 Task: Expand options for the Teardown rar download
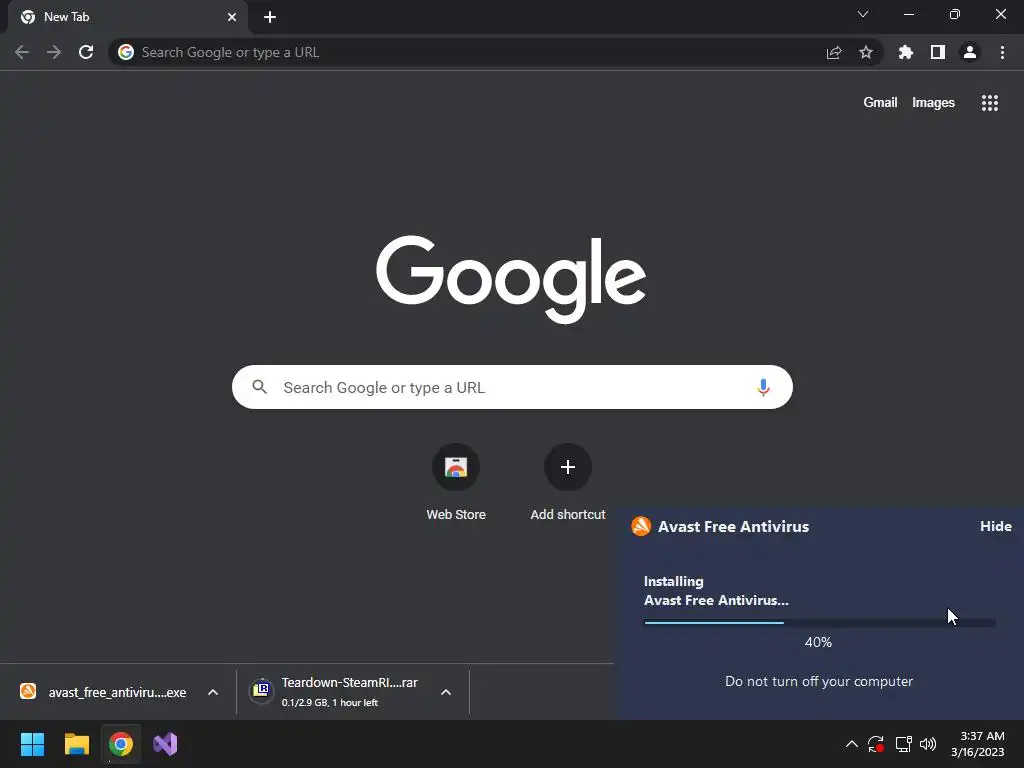[446, 692]
